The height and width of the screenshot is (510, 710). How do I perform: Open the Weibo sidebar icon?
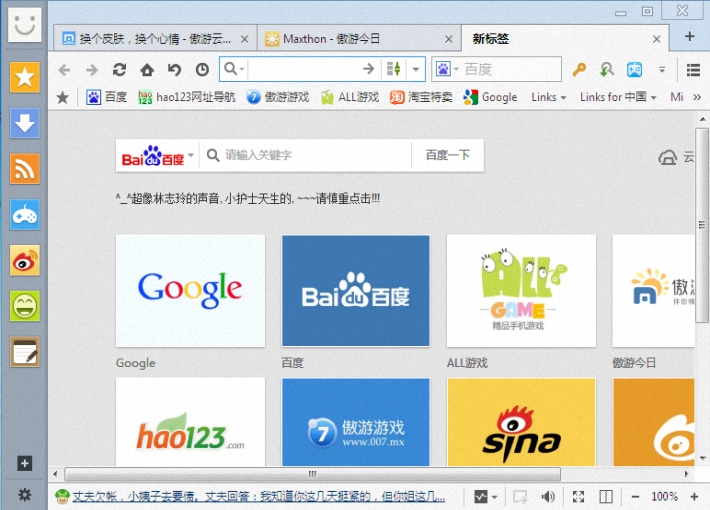coord(24,260)
